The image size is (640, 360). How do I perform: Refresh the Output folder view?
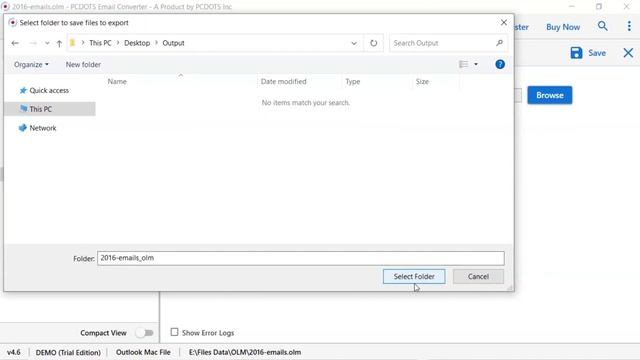tap(373, 43)
